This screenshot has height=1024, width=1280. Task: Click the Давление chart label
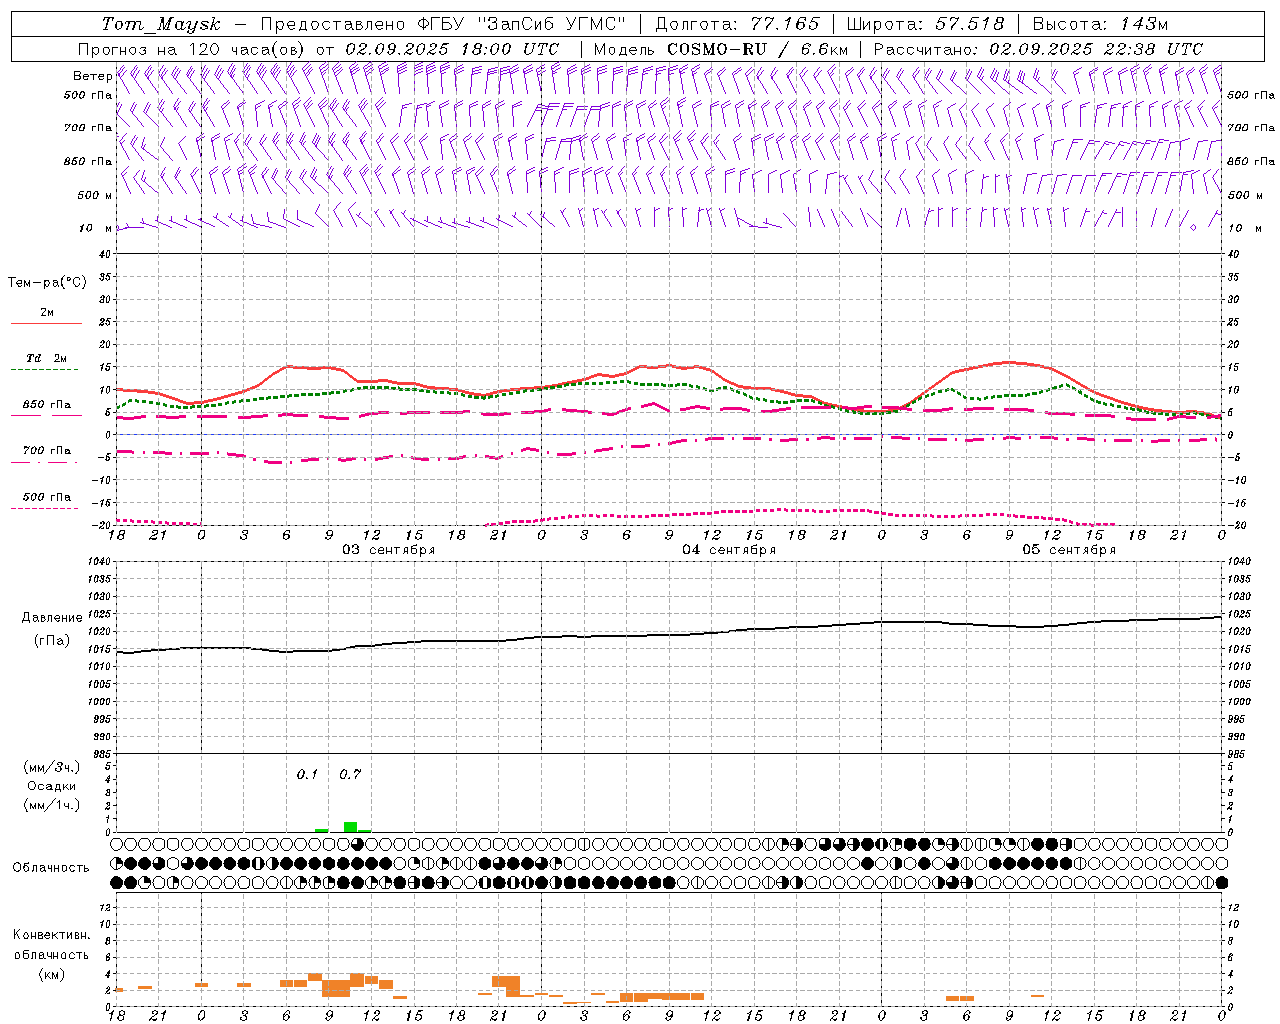[x=52, y=618]
